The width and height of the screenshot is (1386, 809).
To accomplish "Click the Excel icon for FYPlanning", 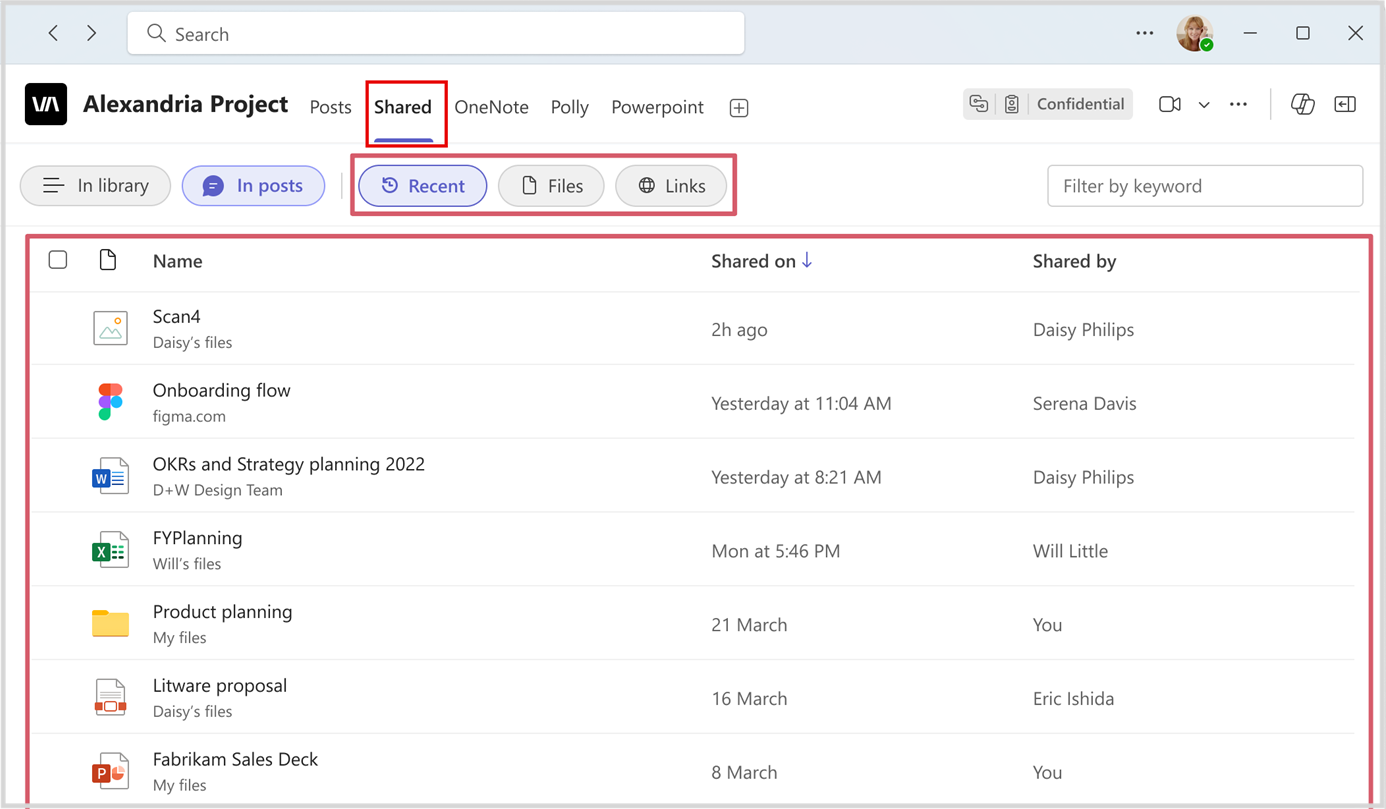I will 110,549.
